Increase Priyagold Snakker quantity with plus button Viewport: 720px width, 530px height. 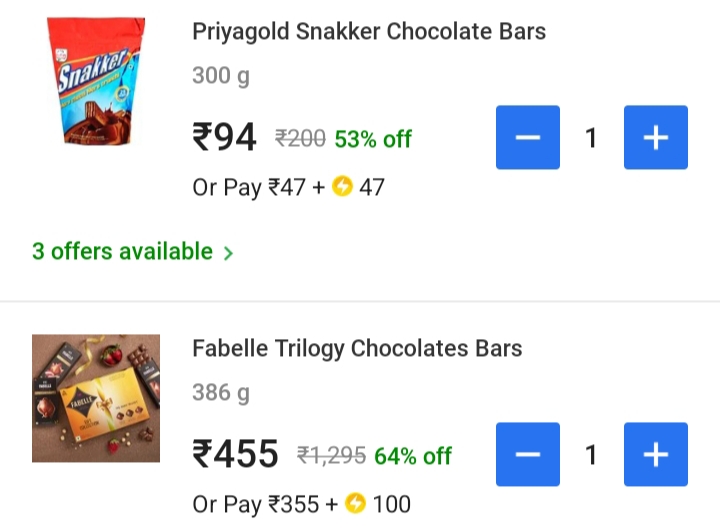[x=656, y=137]
